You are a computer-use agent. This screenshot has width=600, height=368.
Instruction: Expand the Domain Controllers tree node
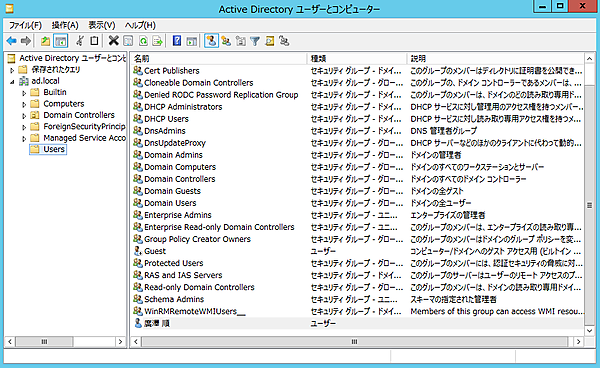[x=24, y=116]
